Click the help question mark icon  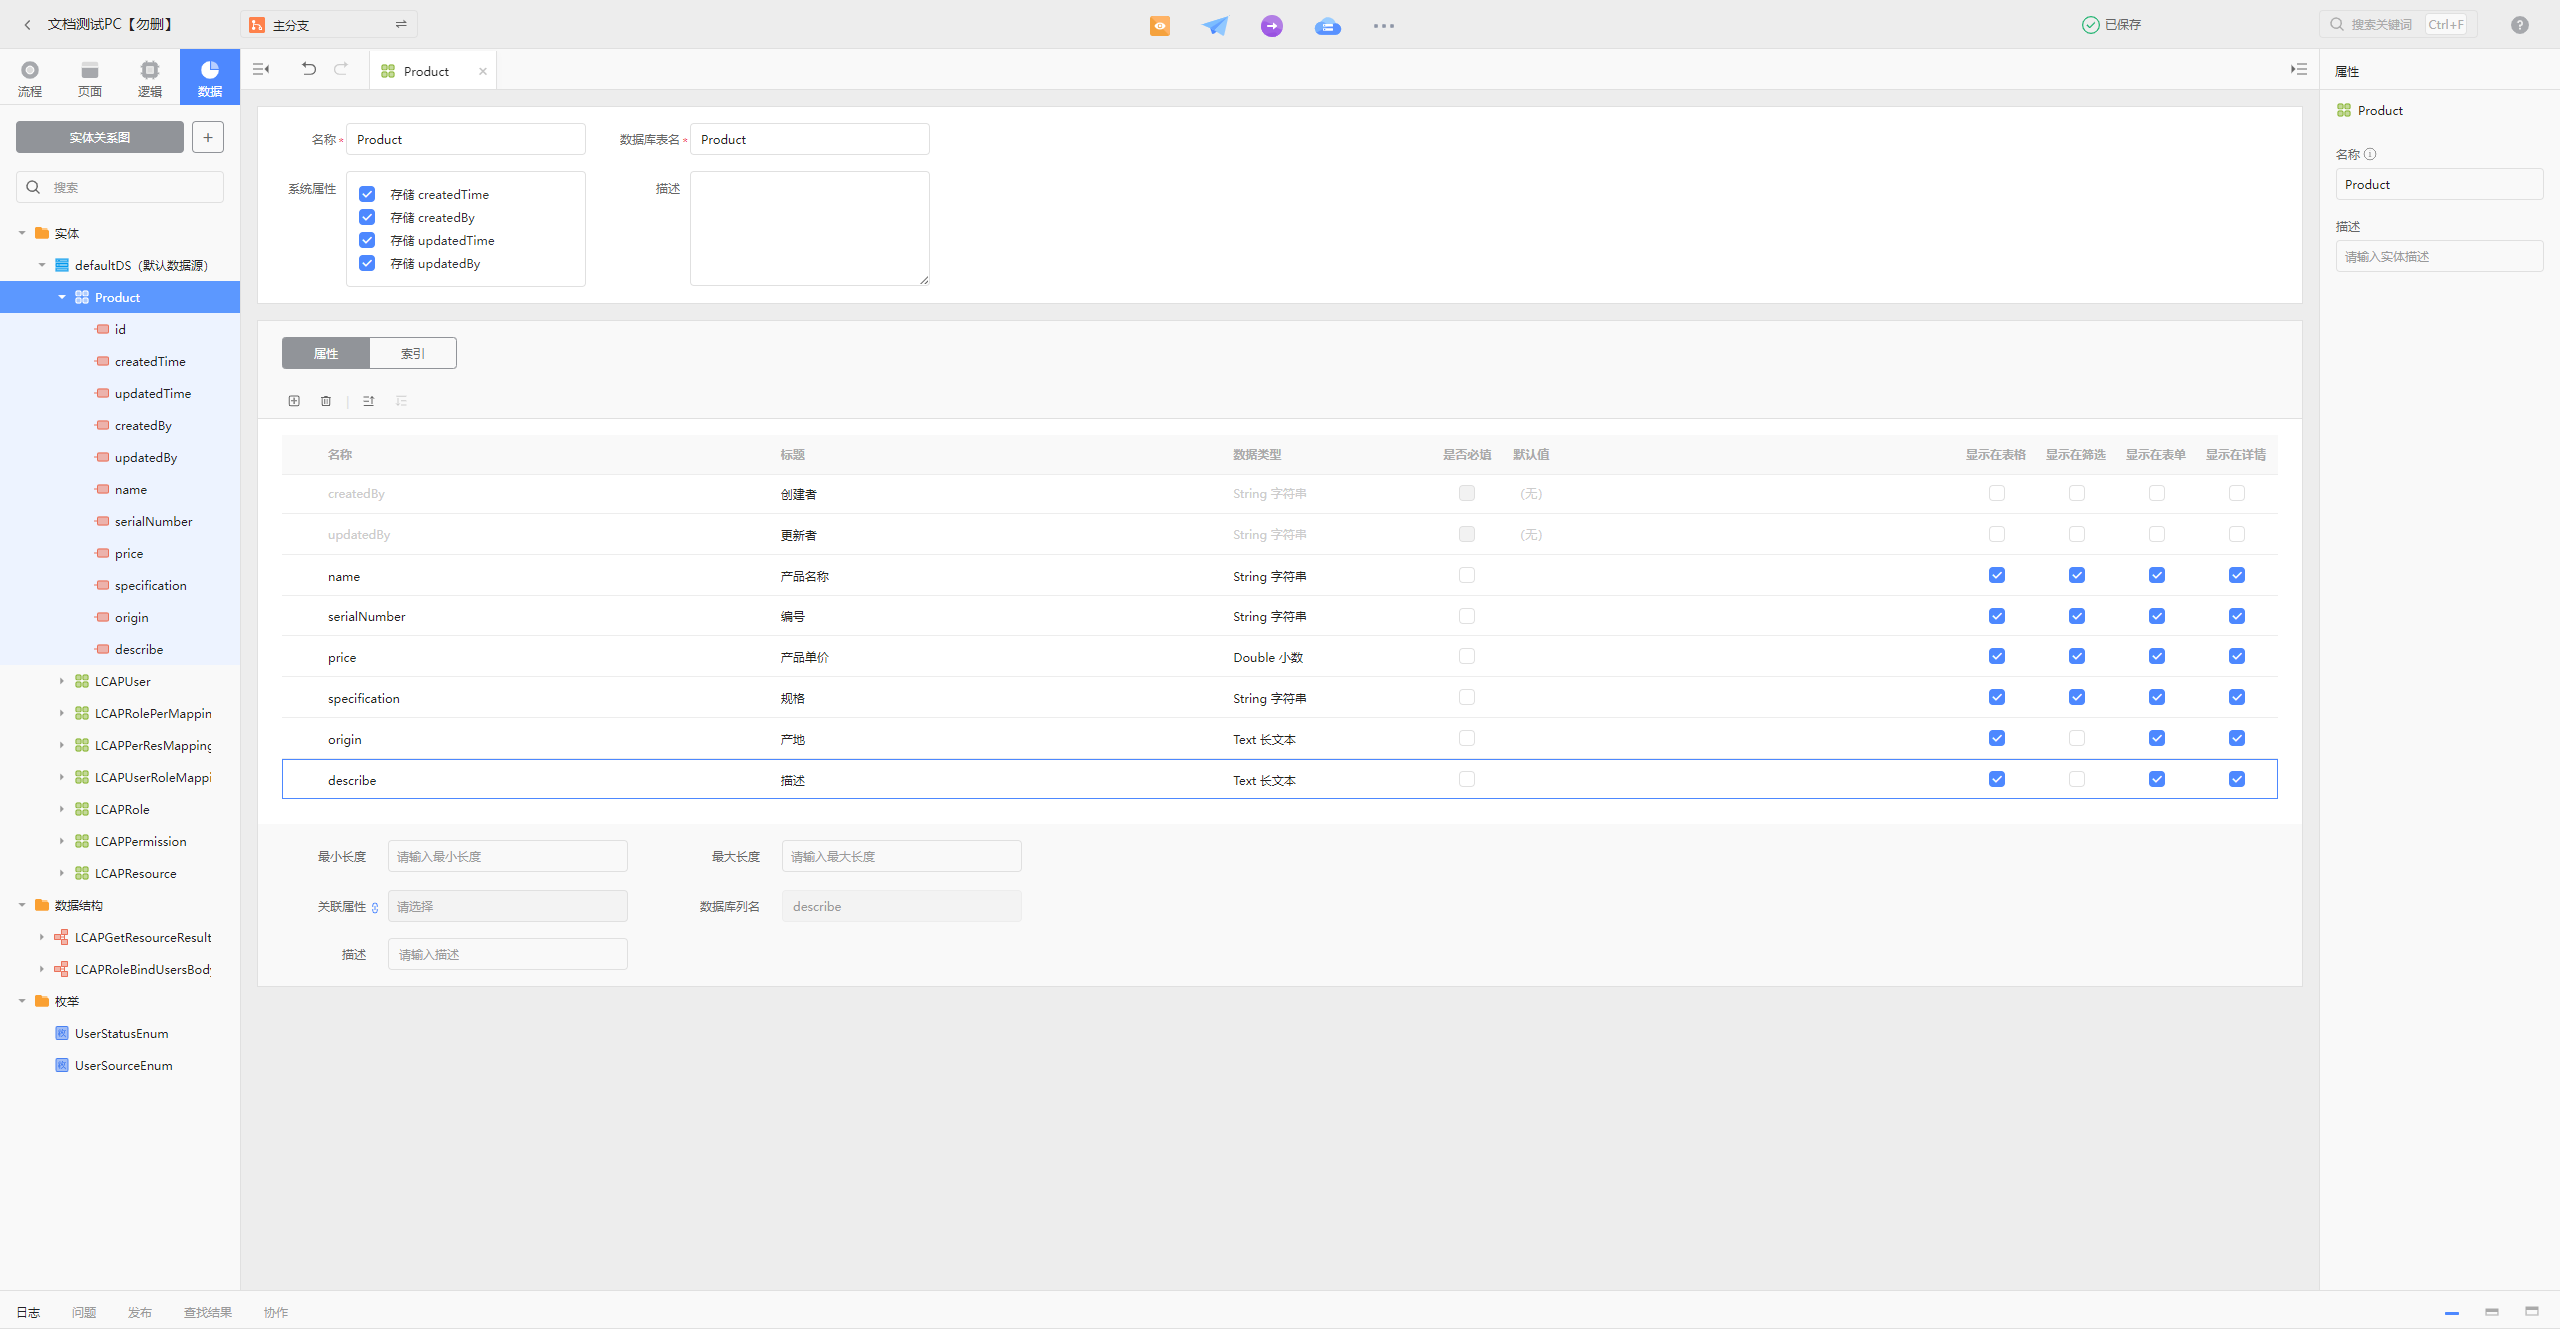(2520, 25)
